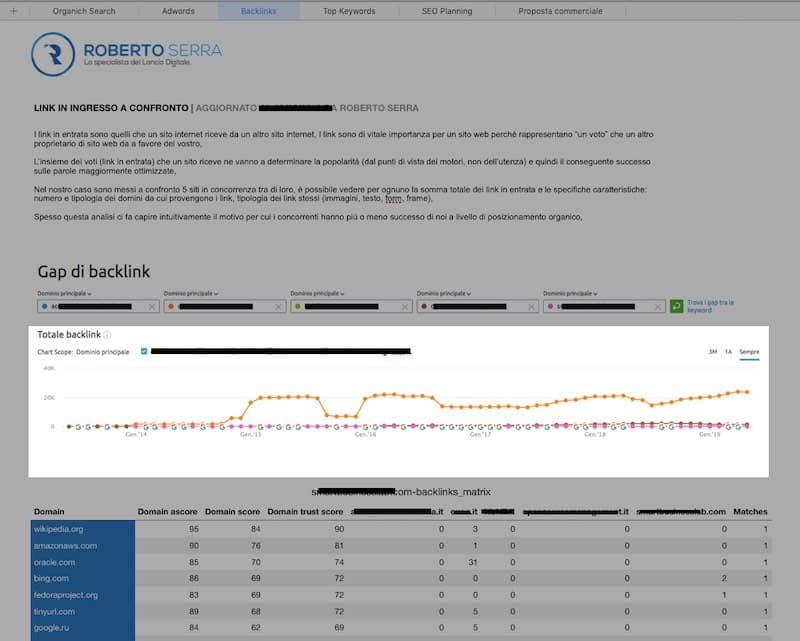Open the SEO Planning tab
This screenshot has width=800, height=641.
[447, 11]
